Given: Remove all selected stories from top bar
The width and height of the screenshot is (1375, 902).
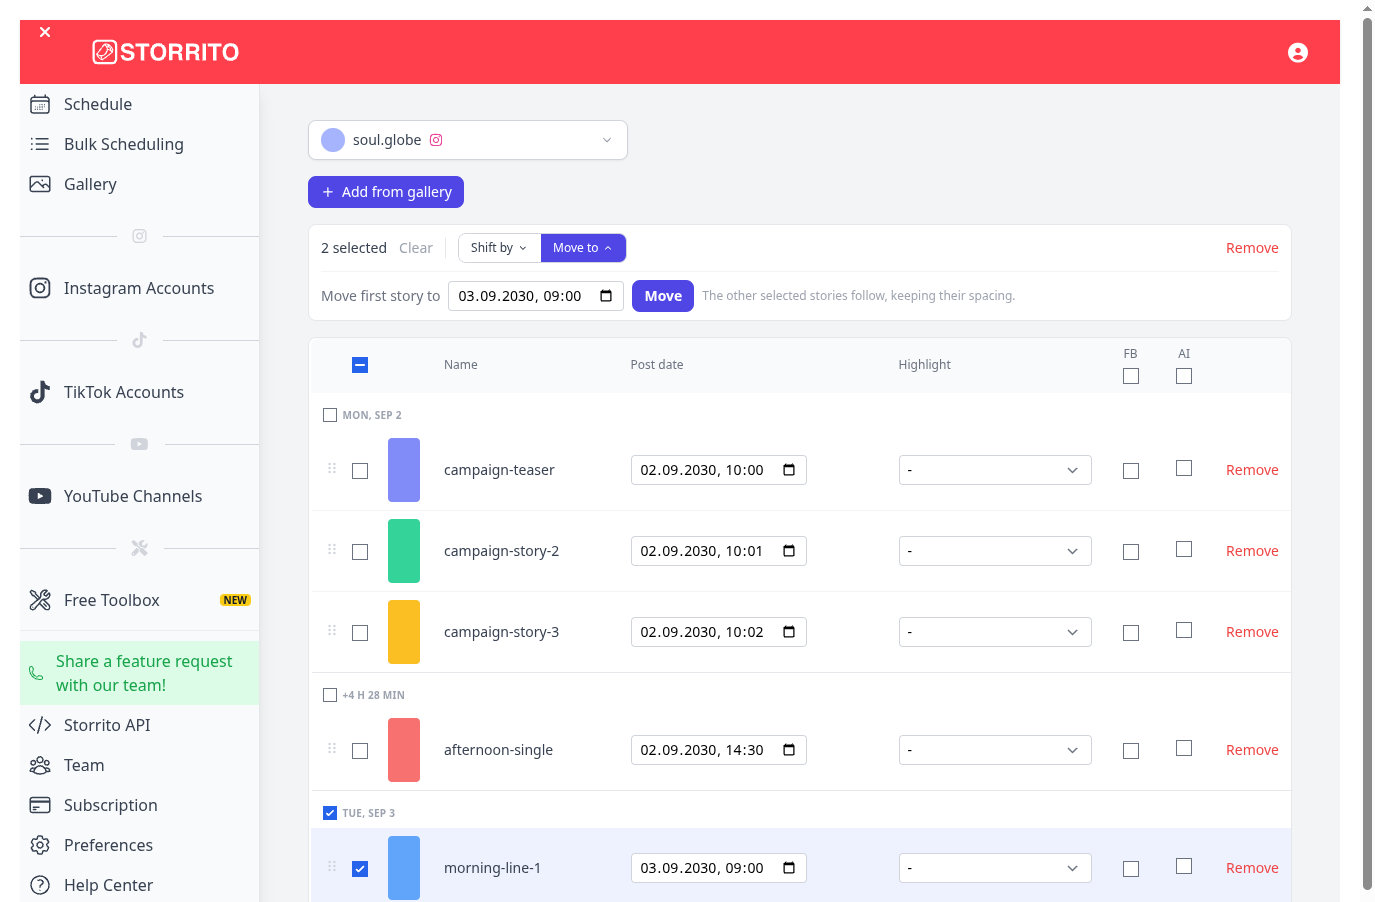Looking at the screenshot, I should 1252,248.
